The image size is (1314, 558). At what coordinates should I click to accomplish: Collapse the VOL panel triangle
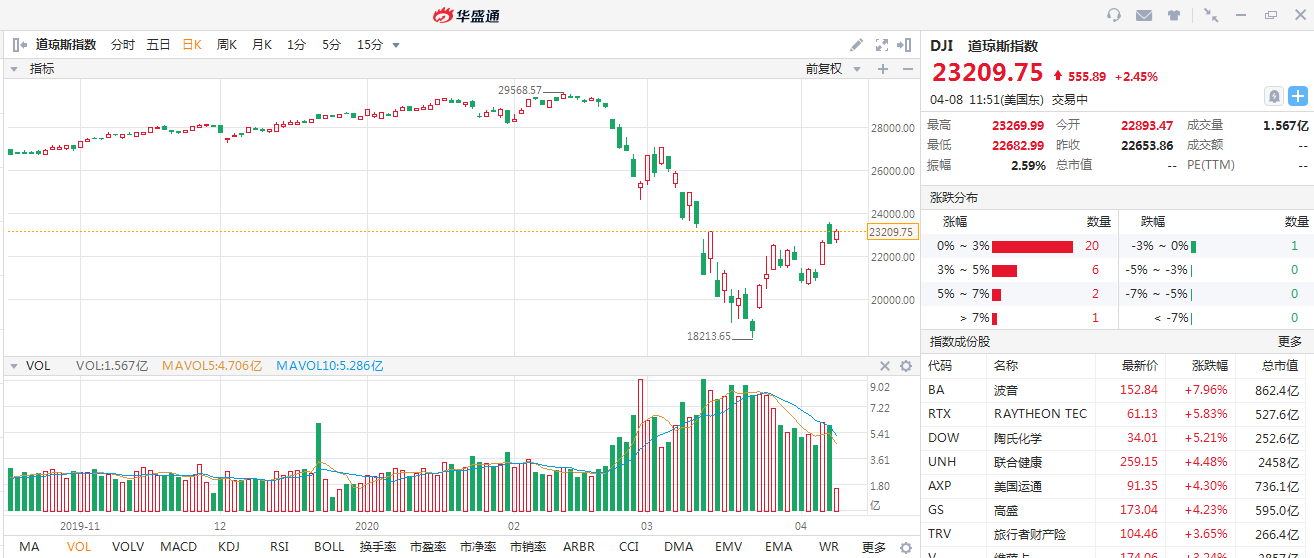tap(14, 366)
